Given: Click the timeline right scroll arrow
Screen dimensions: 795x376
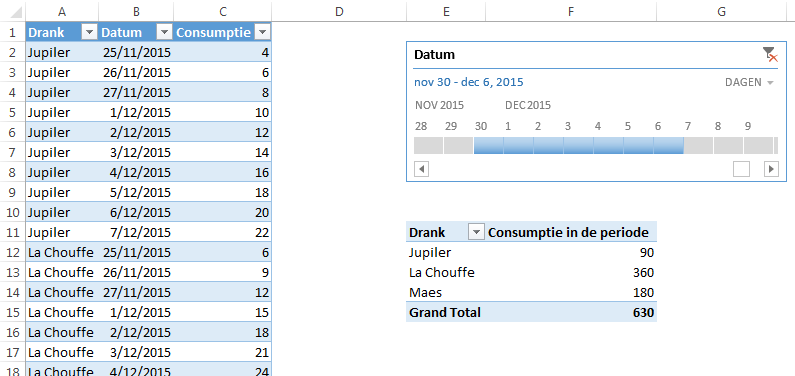Looking at the screenshot, I should point(771,169).
